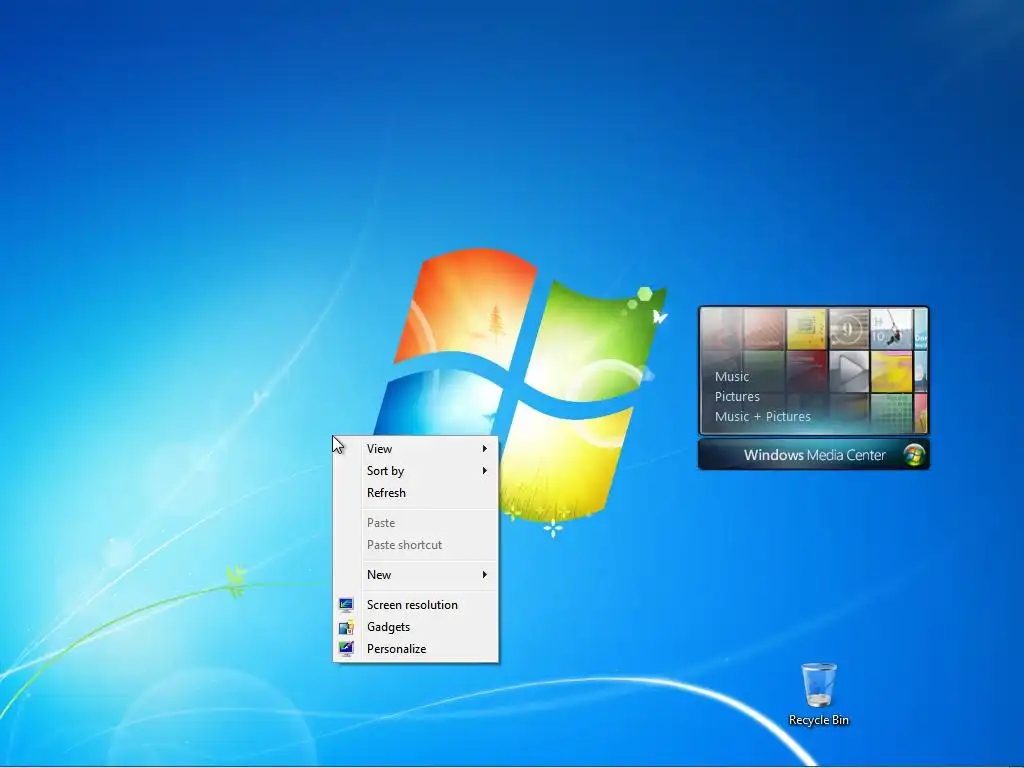The width and height of the screenshot is (1024, 768).
Task: Select Screen resolution in context menu
Action: [x=415, y=605]
